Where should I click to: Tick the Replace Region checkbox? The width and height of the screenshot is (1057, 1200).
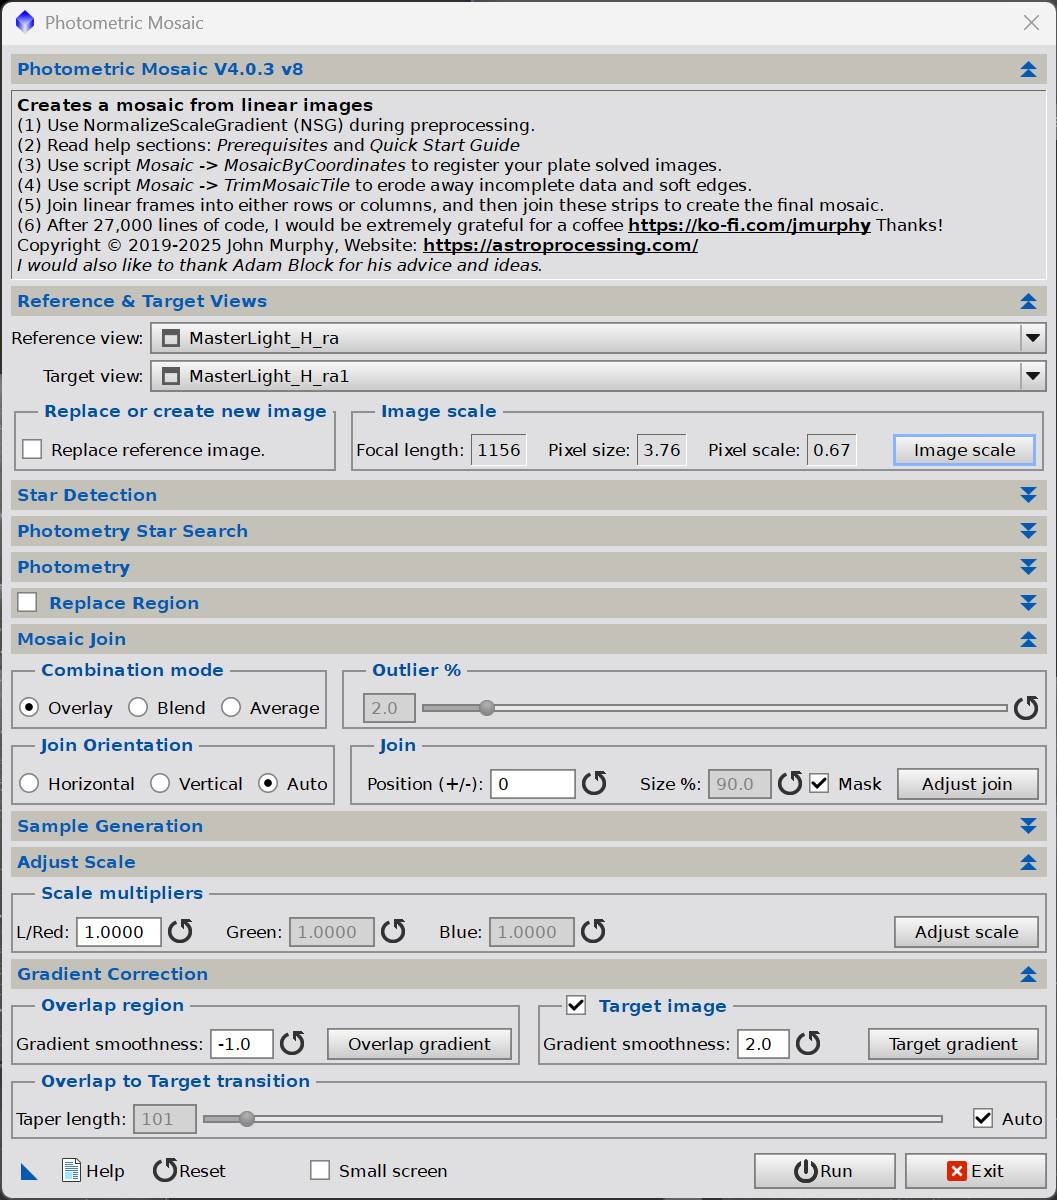28,602
